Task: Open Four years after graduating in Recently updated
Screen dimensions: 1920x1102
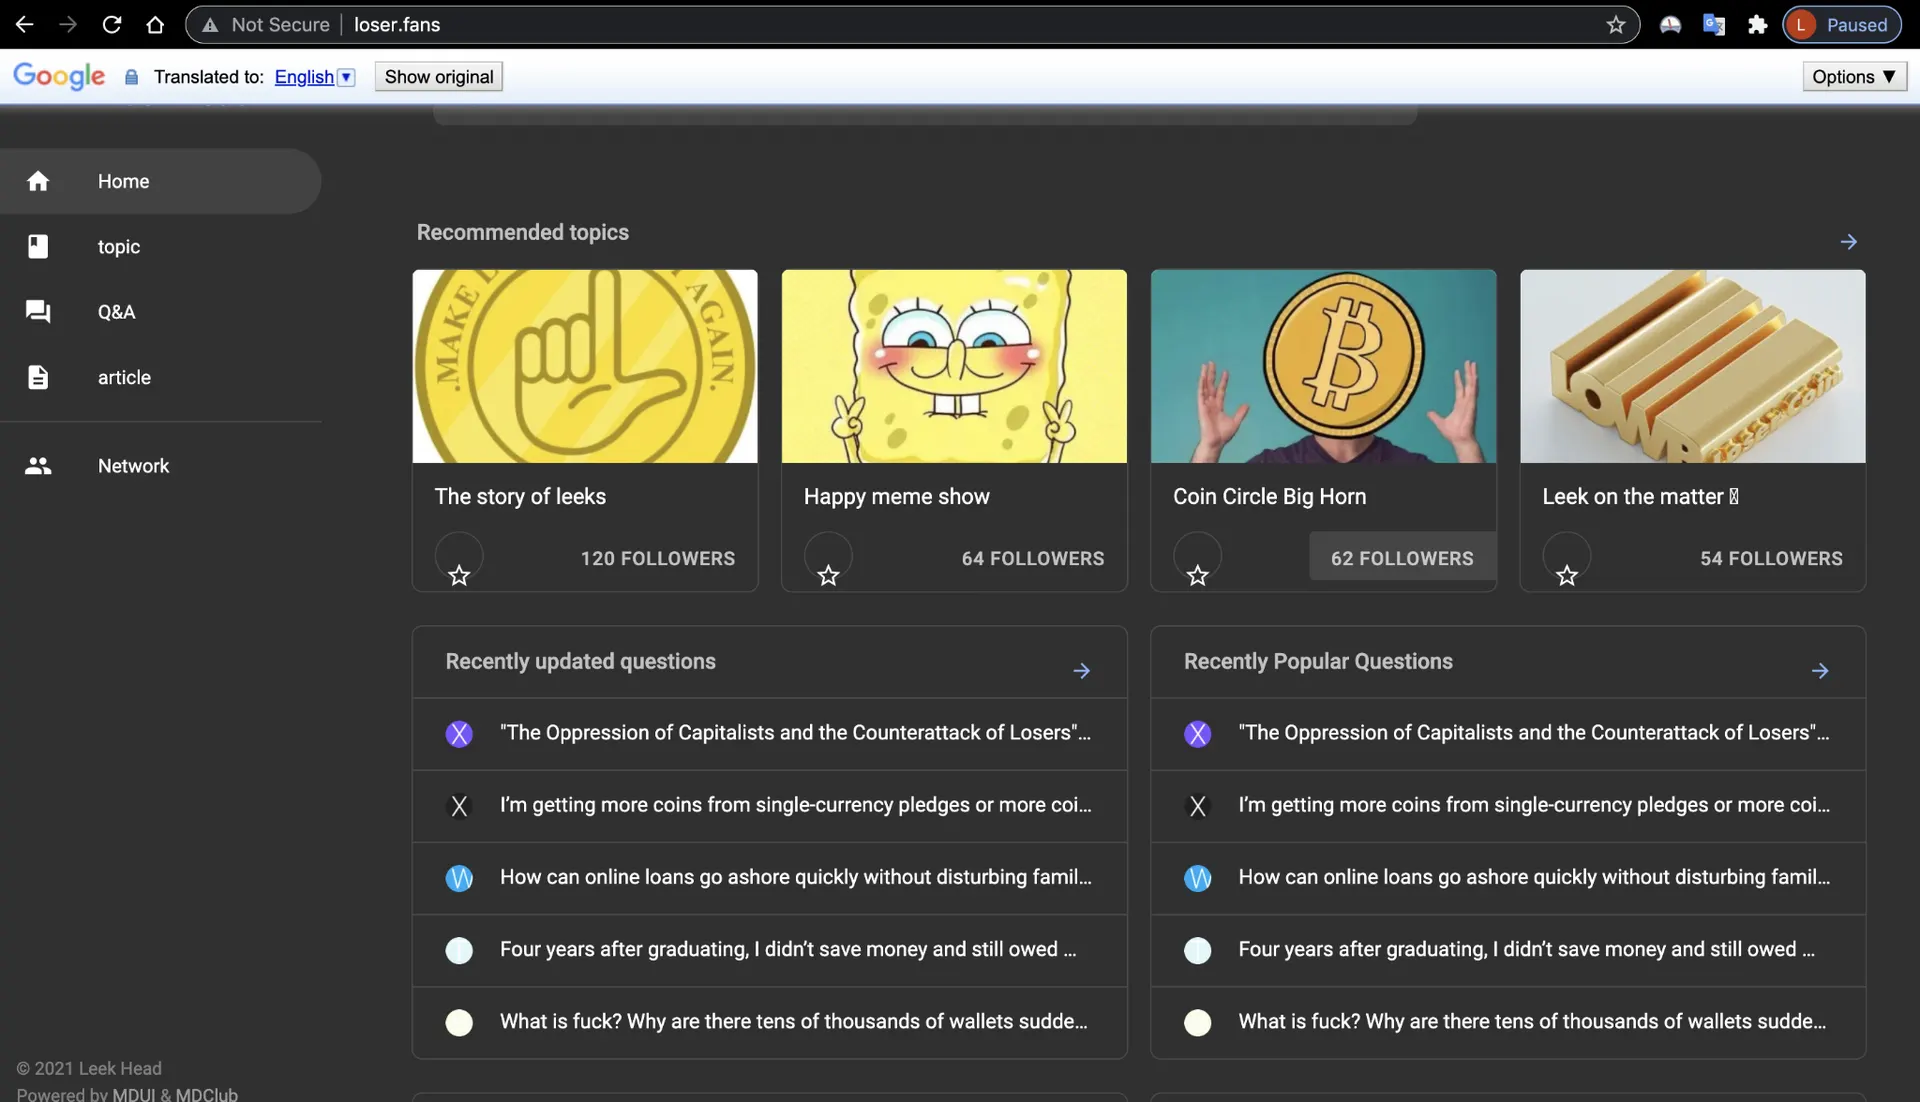Action: [770, 950]
